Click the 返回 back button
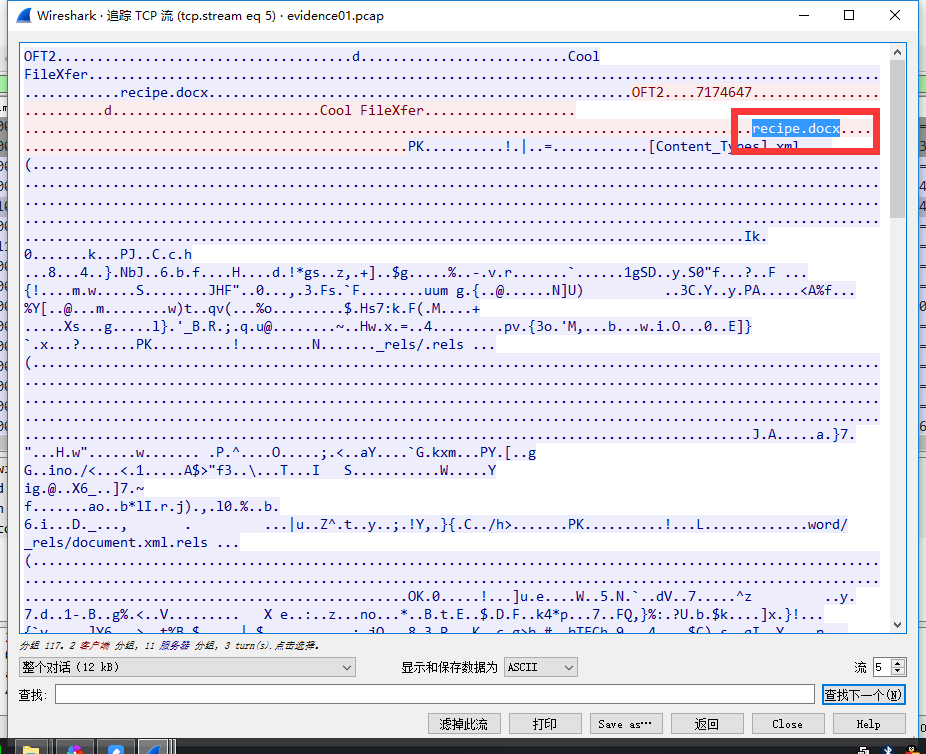Image resolution: width=926 pixels, height=754 pixels. (x=707, y=724)
